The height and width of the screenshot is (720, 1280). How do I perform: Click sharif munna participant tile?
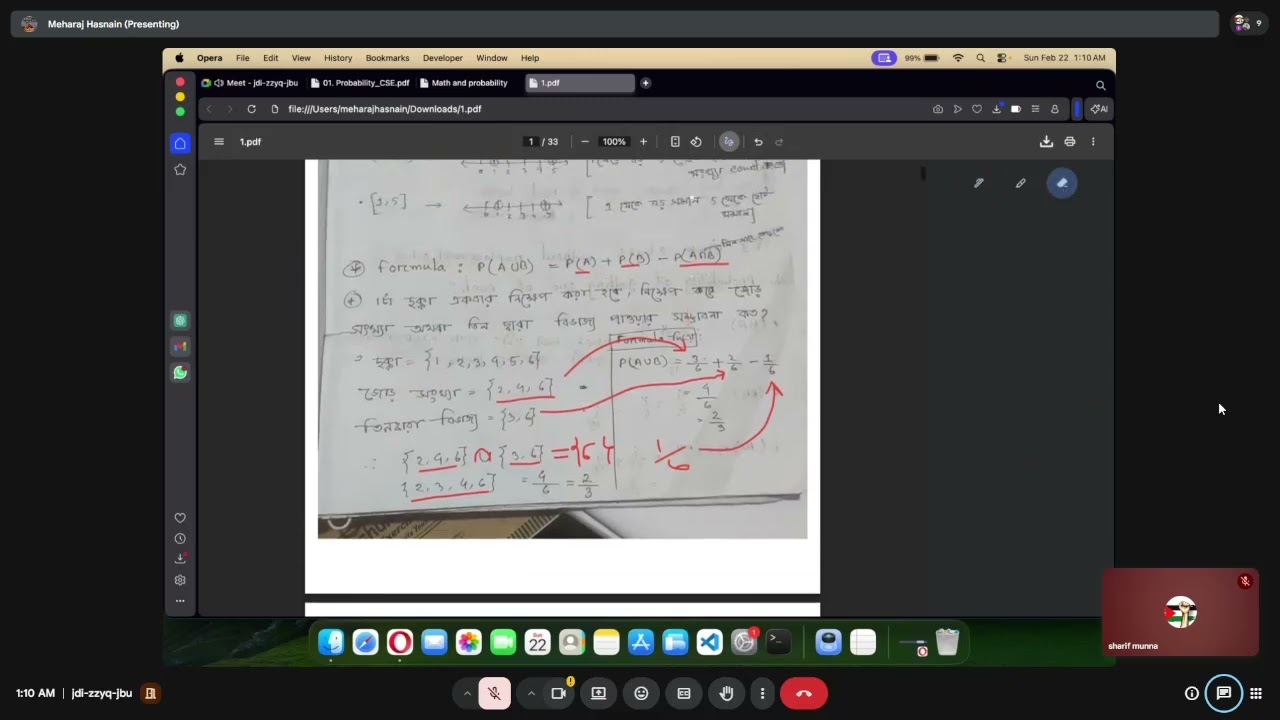(x=1180, y=612)
